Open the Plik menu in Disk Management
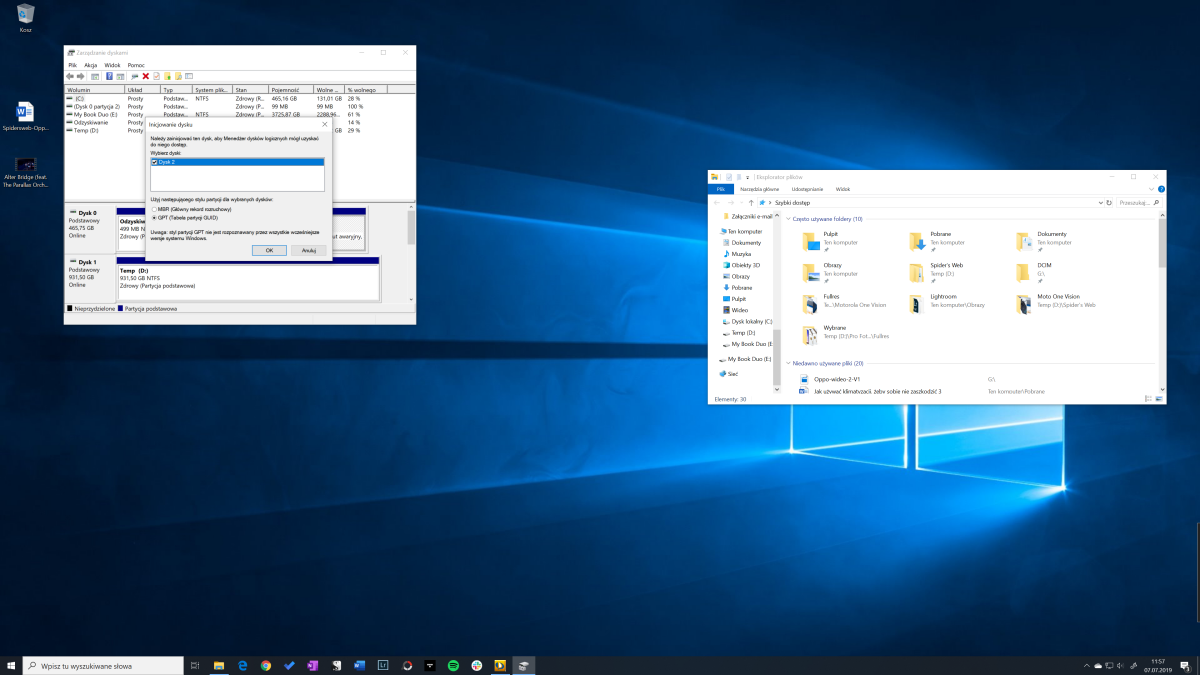The height and width of the screenshot is (675, 1200). (x=72, y=65)
